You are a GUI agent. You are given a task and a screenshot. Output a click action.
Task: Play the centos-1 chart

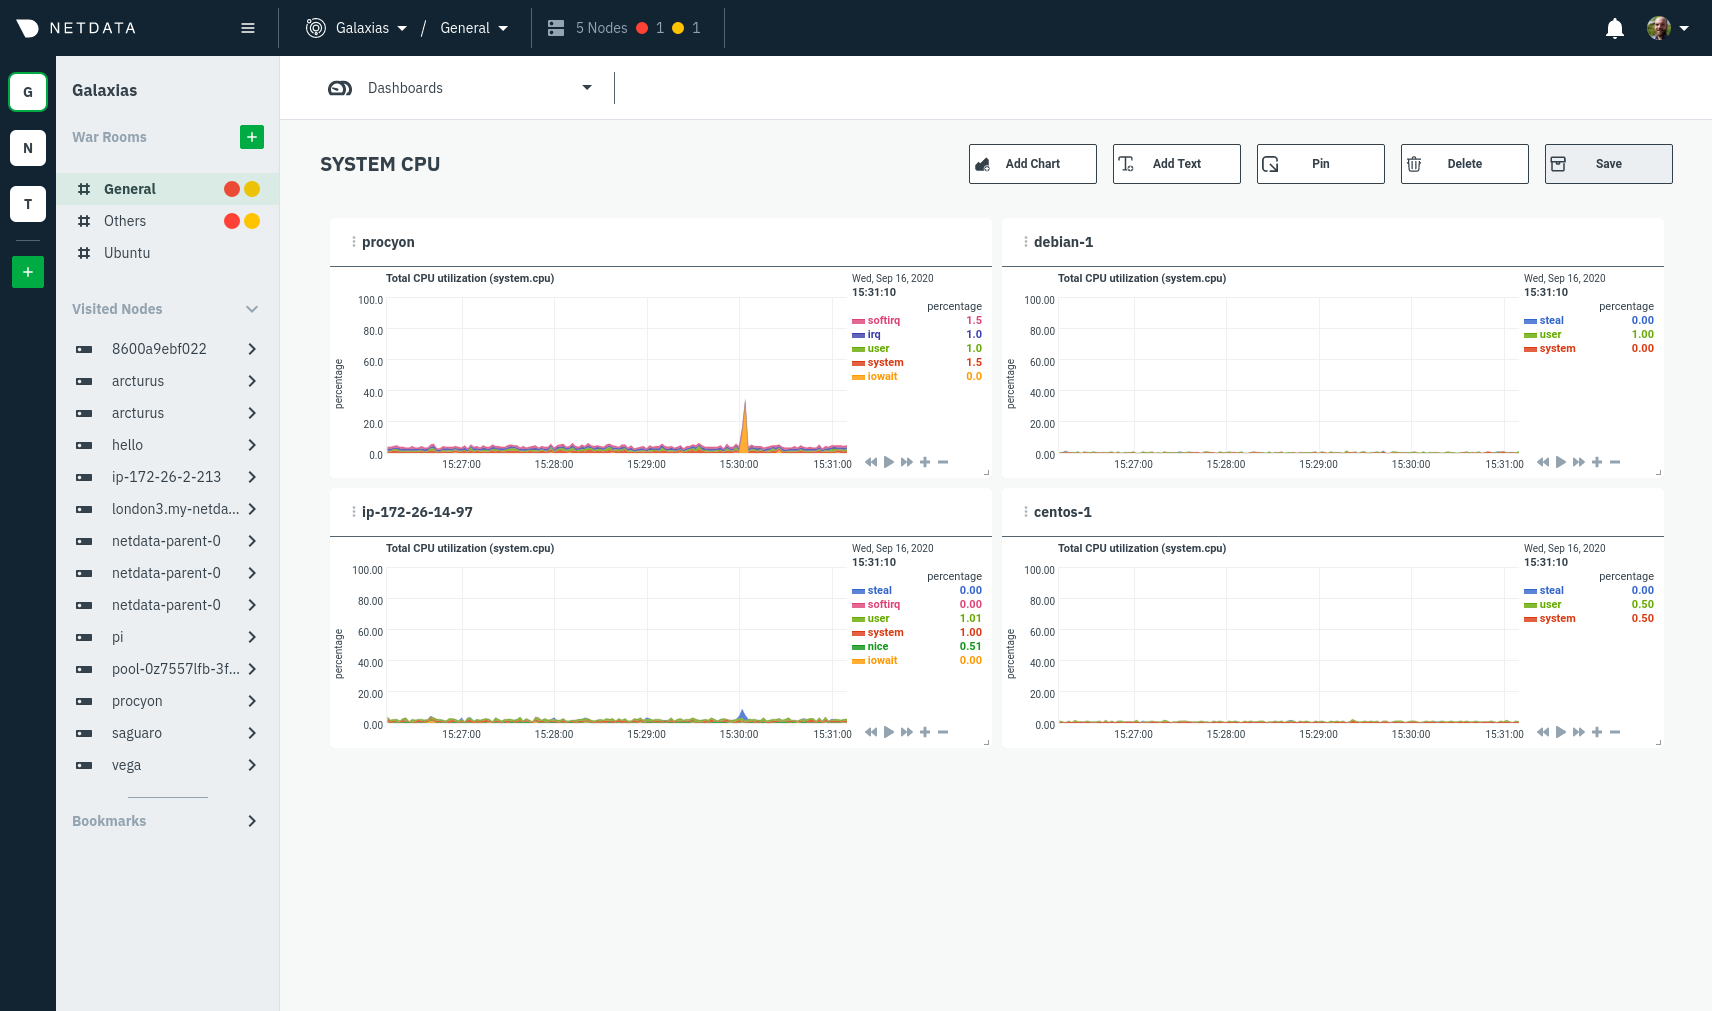click(x=1561, y=732)
